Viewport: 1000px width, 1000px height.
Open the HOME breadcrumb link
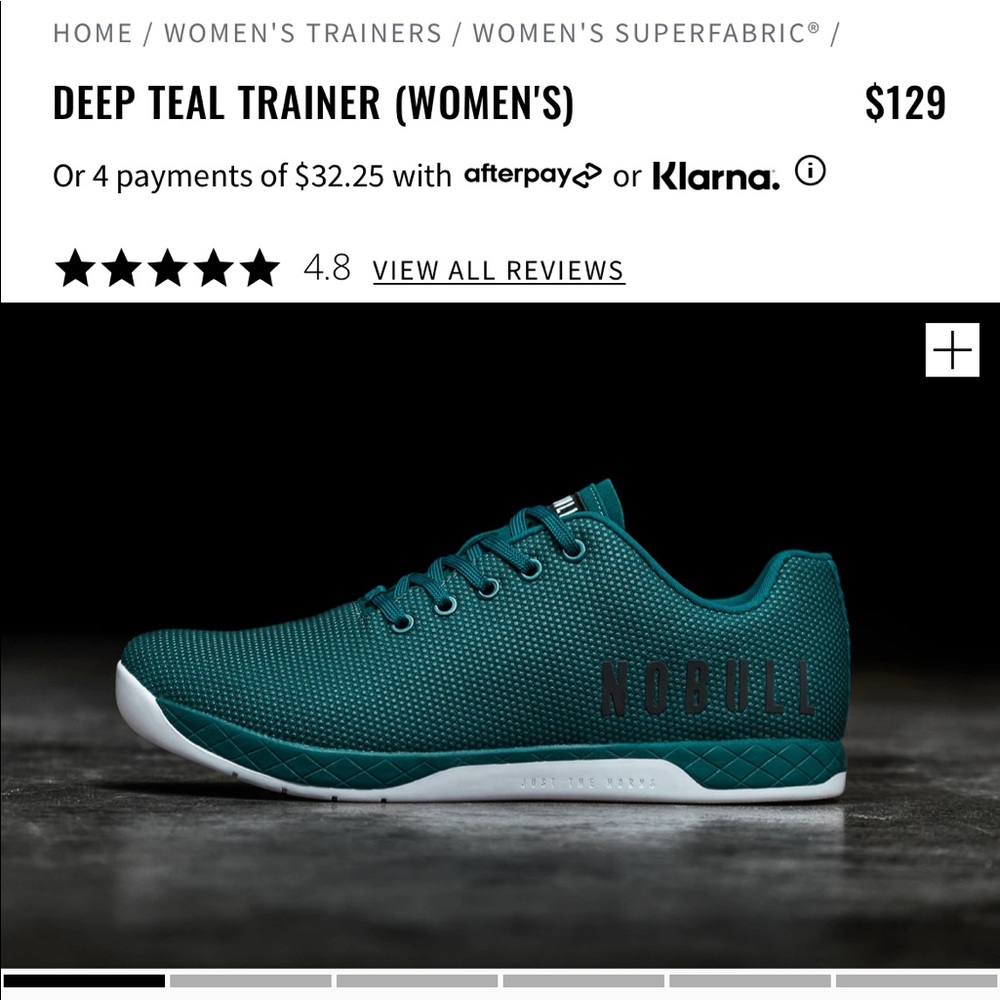pos(92,33)
